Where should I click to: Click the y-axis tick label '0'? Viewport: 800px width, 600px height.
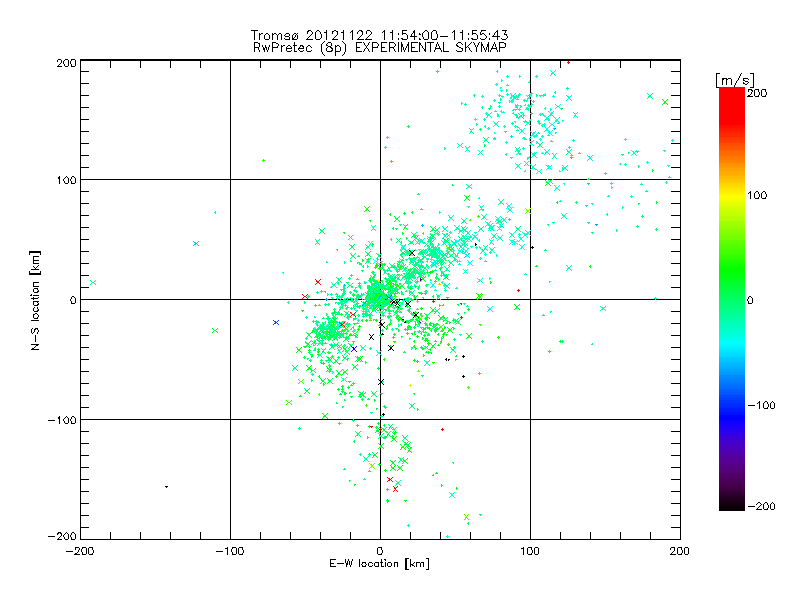(73, 300)
